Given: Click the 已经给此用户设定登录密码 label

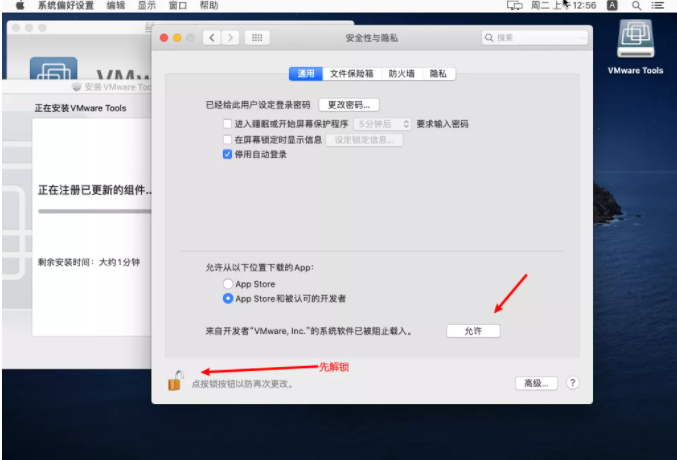Looking at the screenshot, I should click(x=258, y=105).
